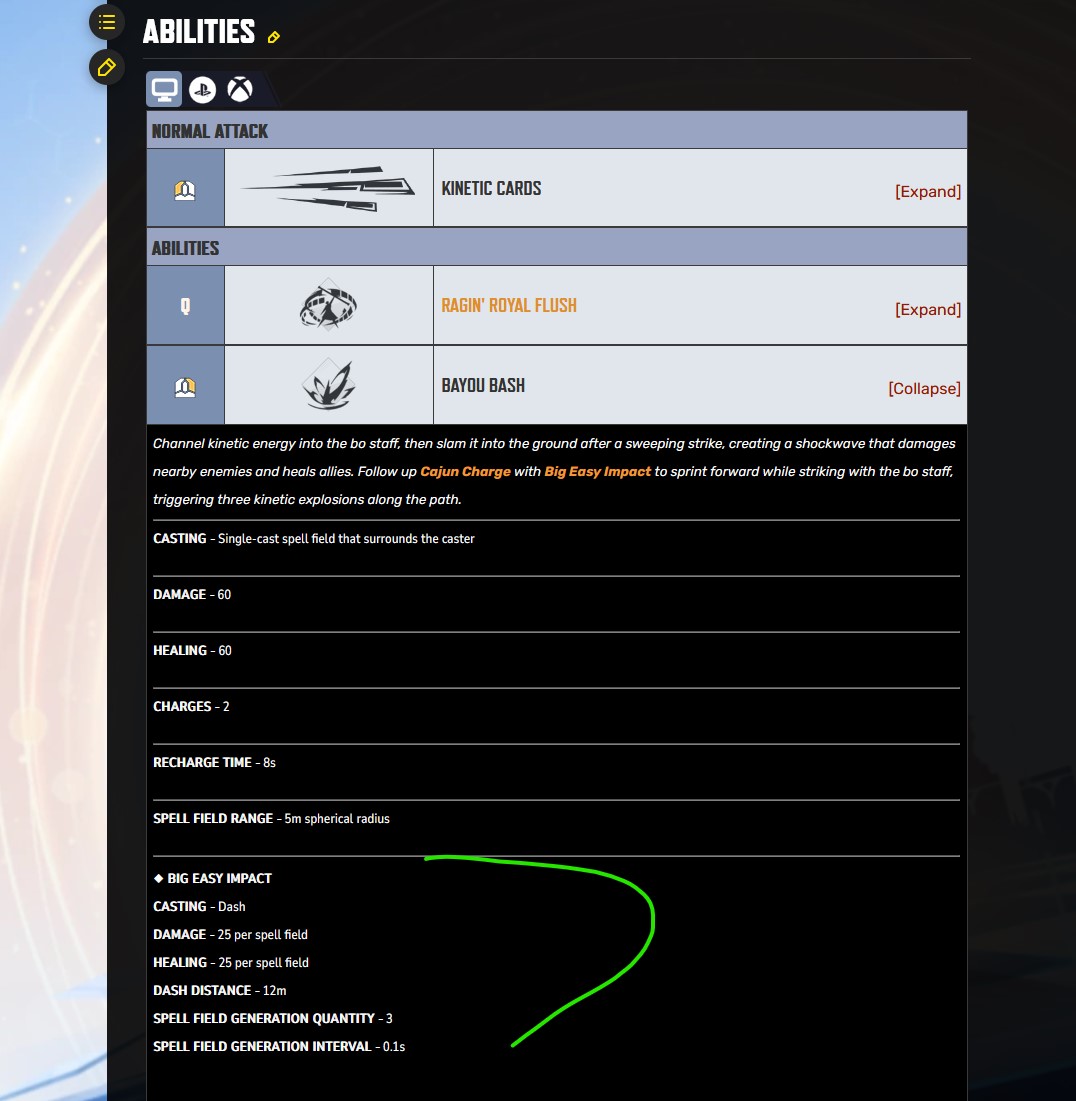
Task: Click the 'CASTING - Dash' line
Action: 199,906
